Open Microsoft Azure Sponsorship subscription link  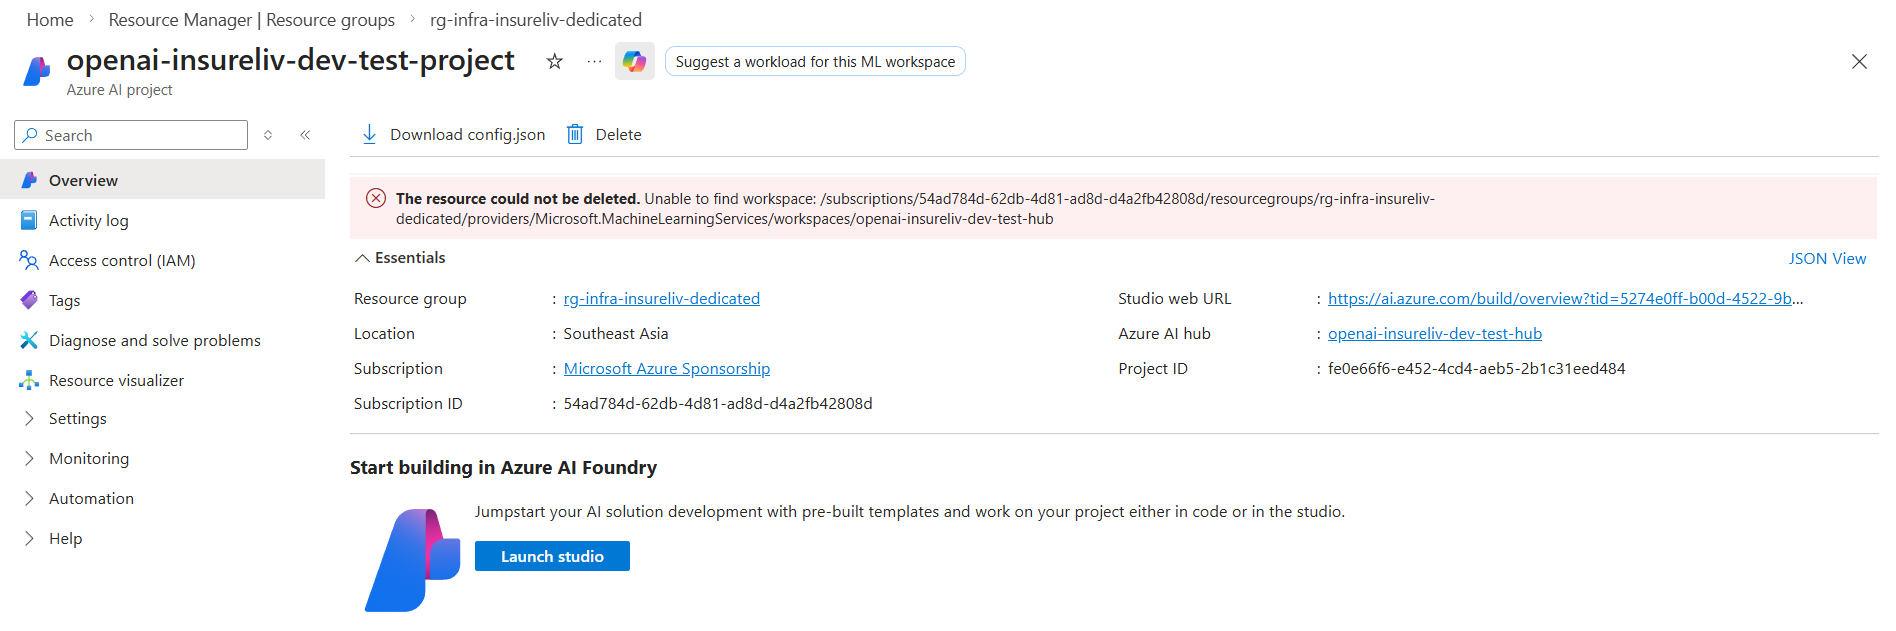(667, 368)
